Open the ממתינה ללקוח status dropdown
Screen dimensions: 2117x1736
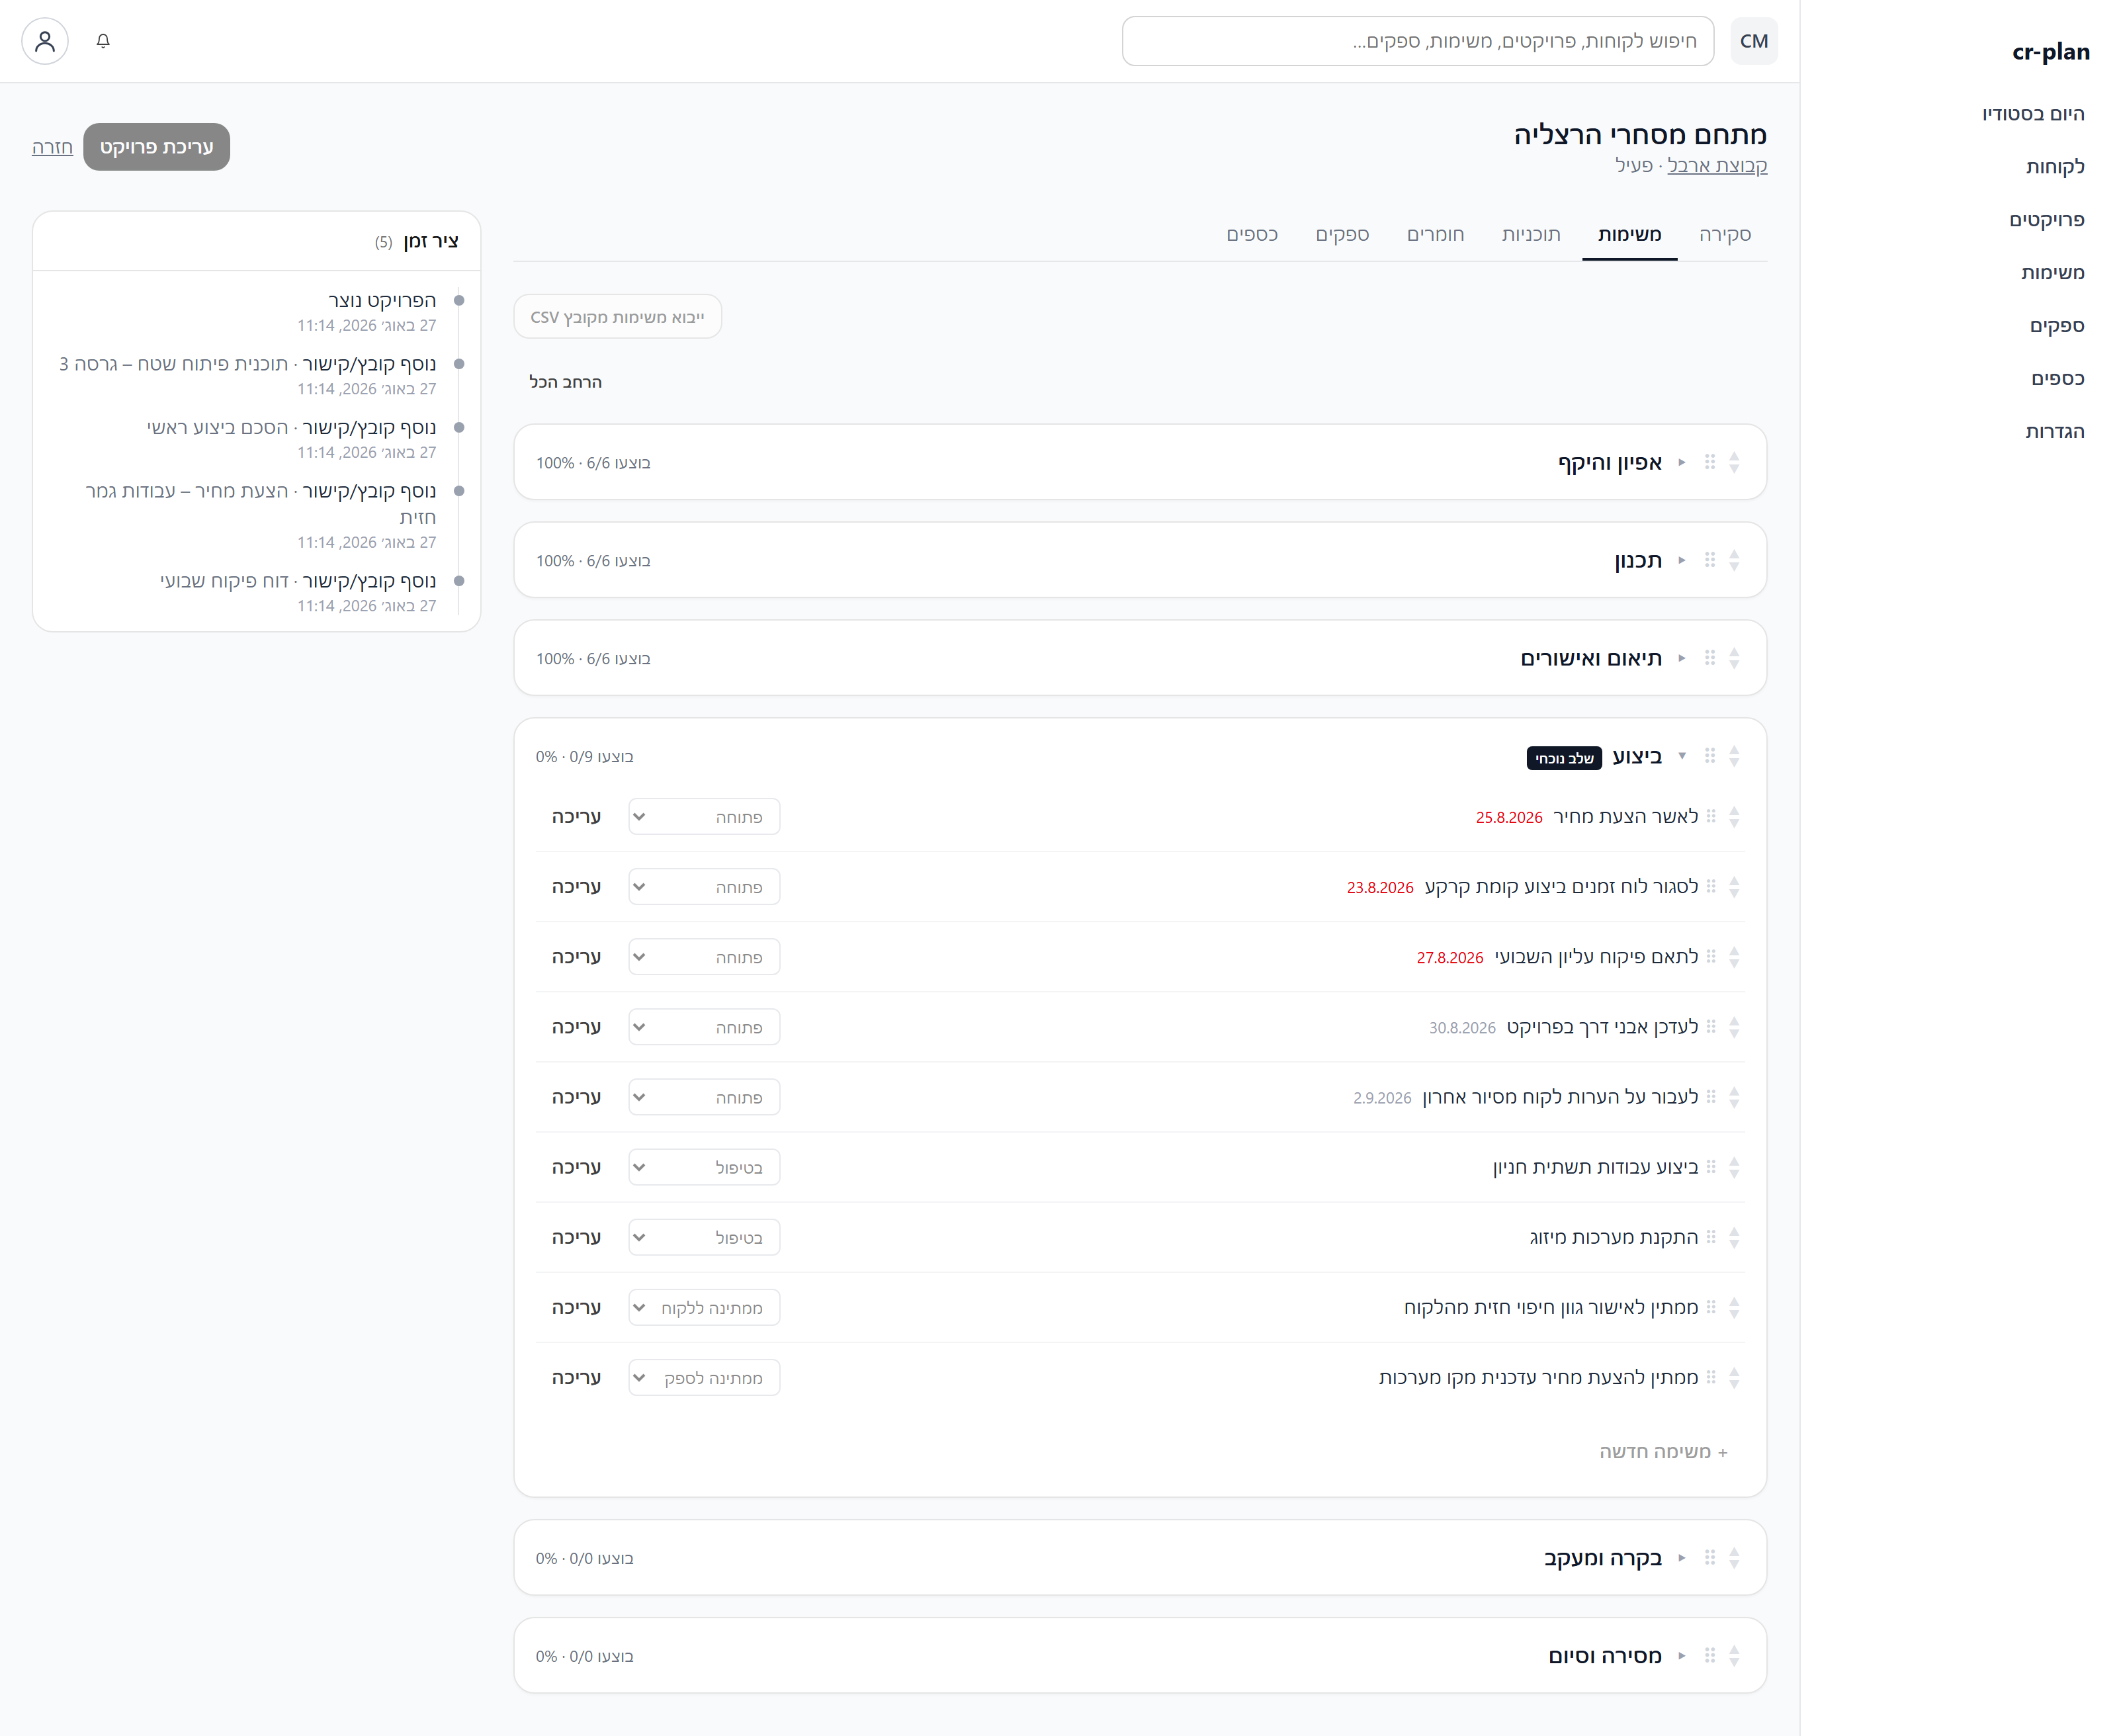tap(704, 1308)
